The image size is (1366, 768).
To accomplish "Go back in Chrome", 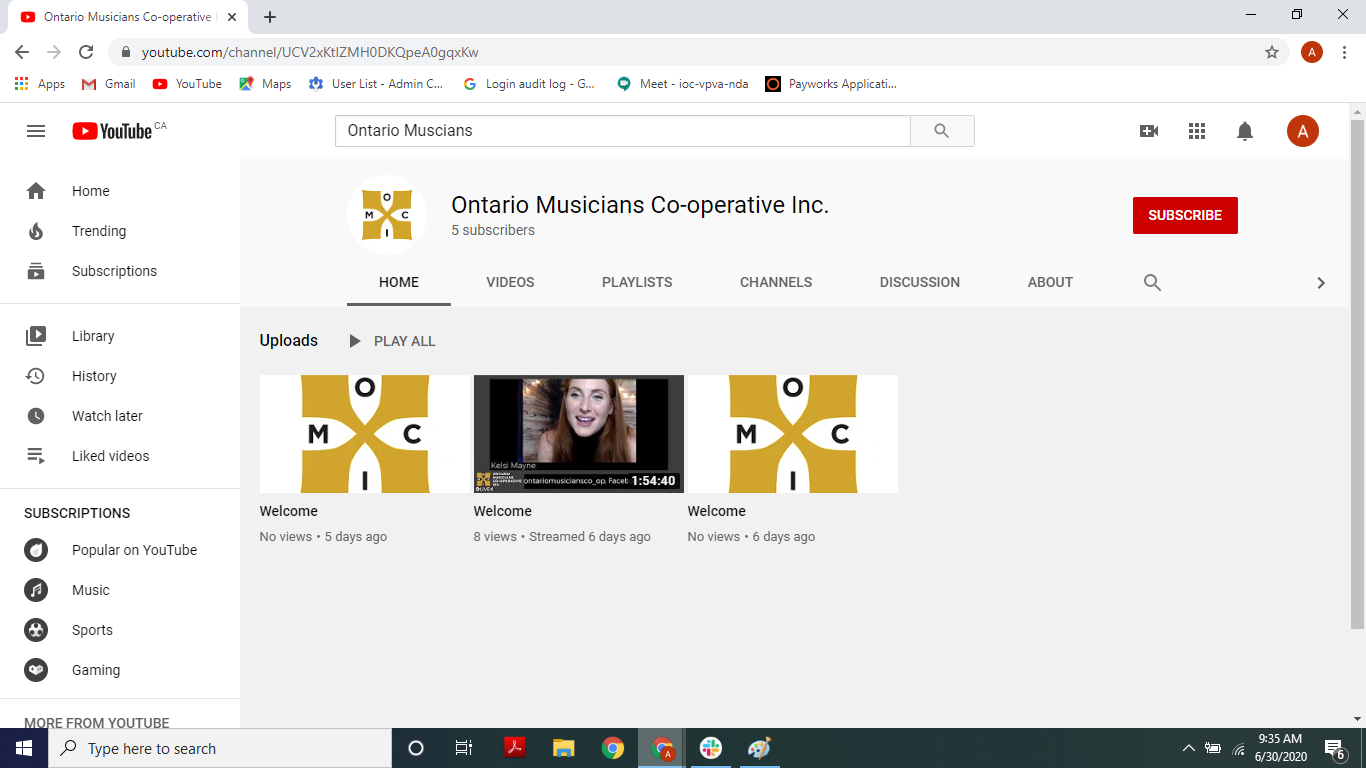I will [x=22, y=52].
